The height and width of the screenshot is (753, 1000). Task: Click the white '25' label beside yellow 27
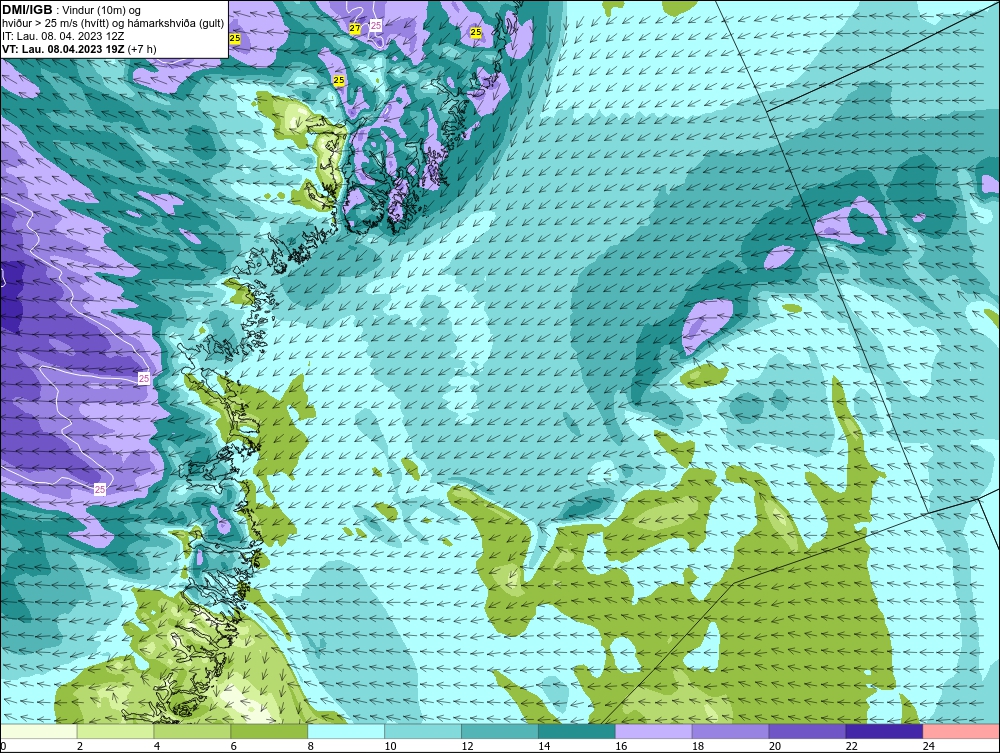pos(376,25)
